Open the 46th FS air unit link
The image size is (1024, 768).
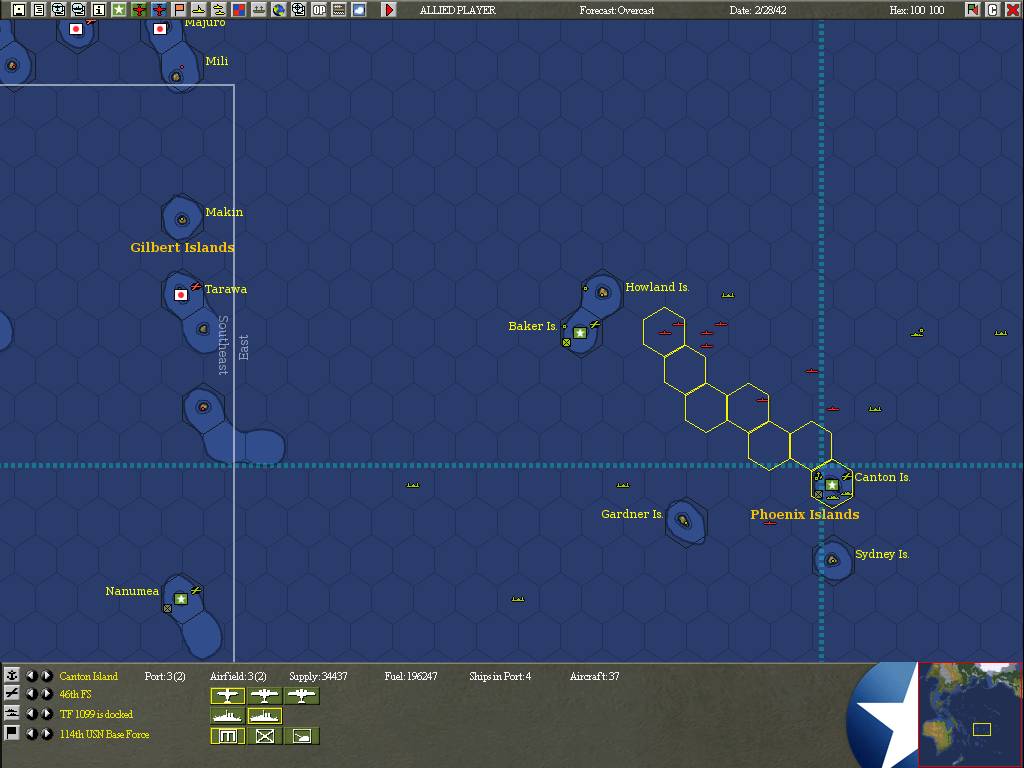tap(75, 694)
